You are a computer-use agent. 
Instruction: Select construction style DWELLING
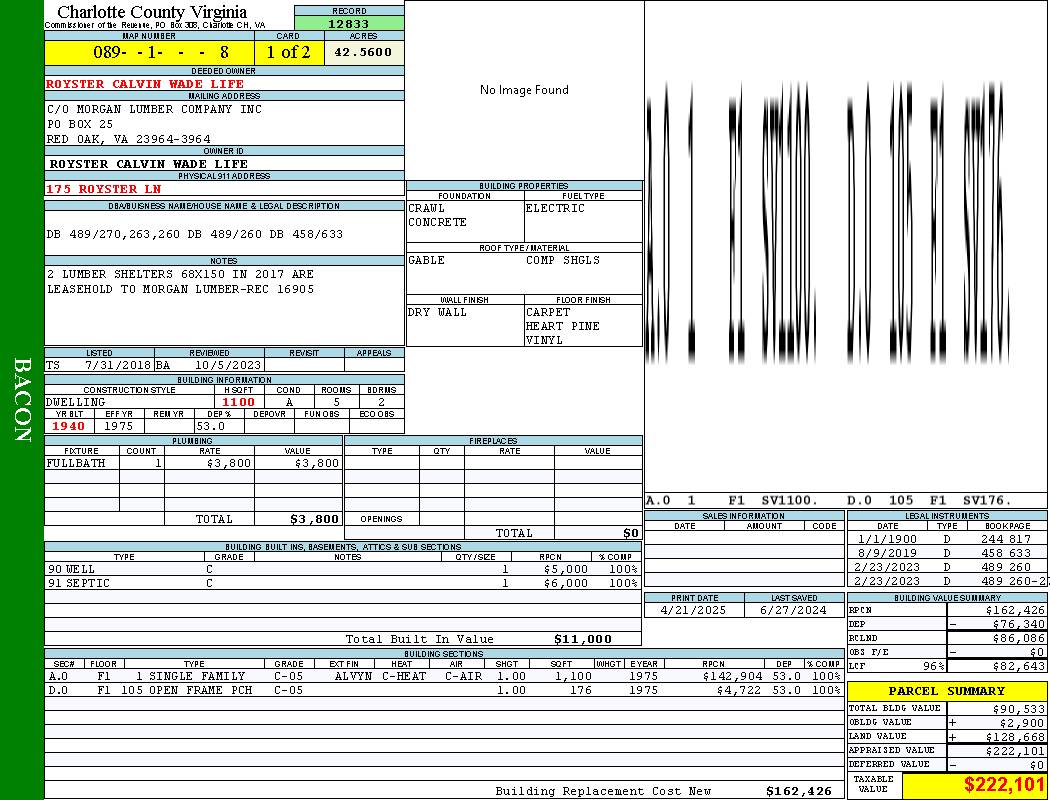pos(75,402)
